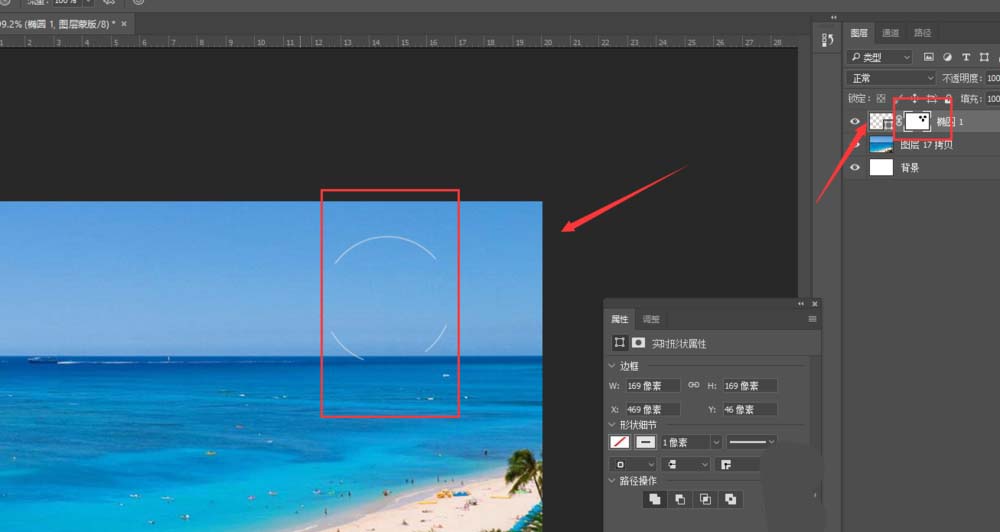Viewport: 1000px width, 532px height.
Task: Select the 图层 17 拷贝 layer thumbnail
Action: pyautogui.click(x=881, y=144)
